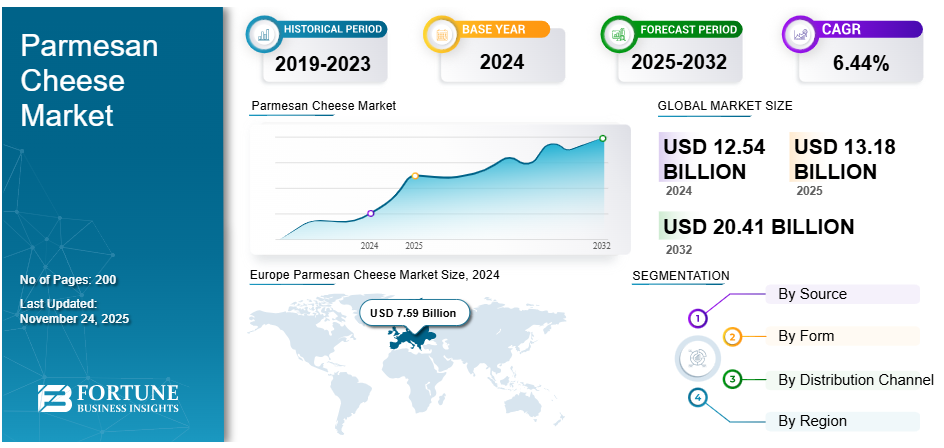The width and height of the screenshot is (944, 448).
Task: Select the By Form segmentation label
Action: pos(806,336)
